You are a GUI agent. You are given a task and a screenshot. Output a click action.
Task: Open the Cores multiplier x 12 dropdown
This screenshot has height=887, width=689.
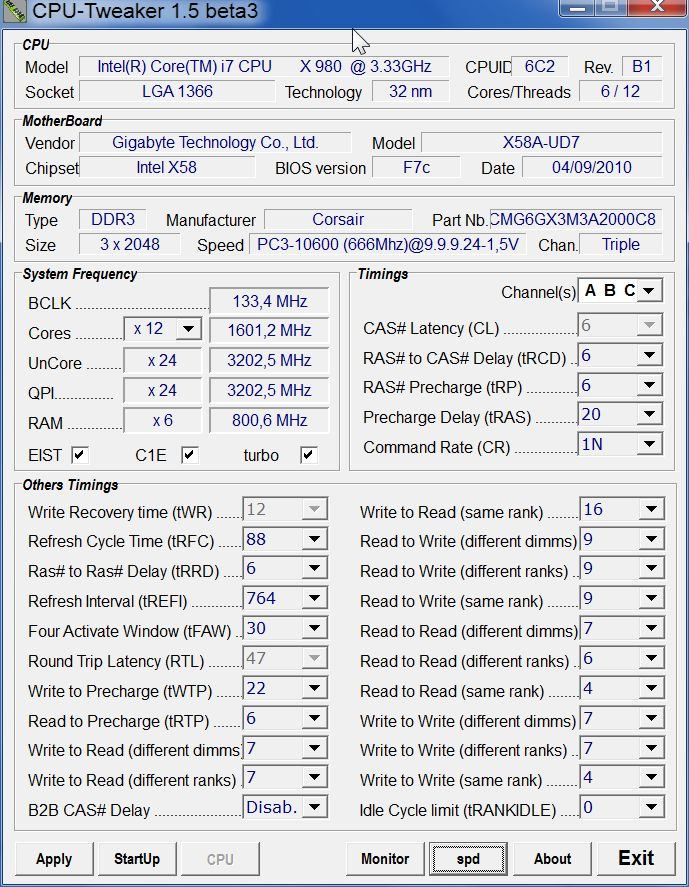[163, 329]
